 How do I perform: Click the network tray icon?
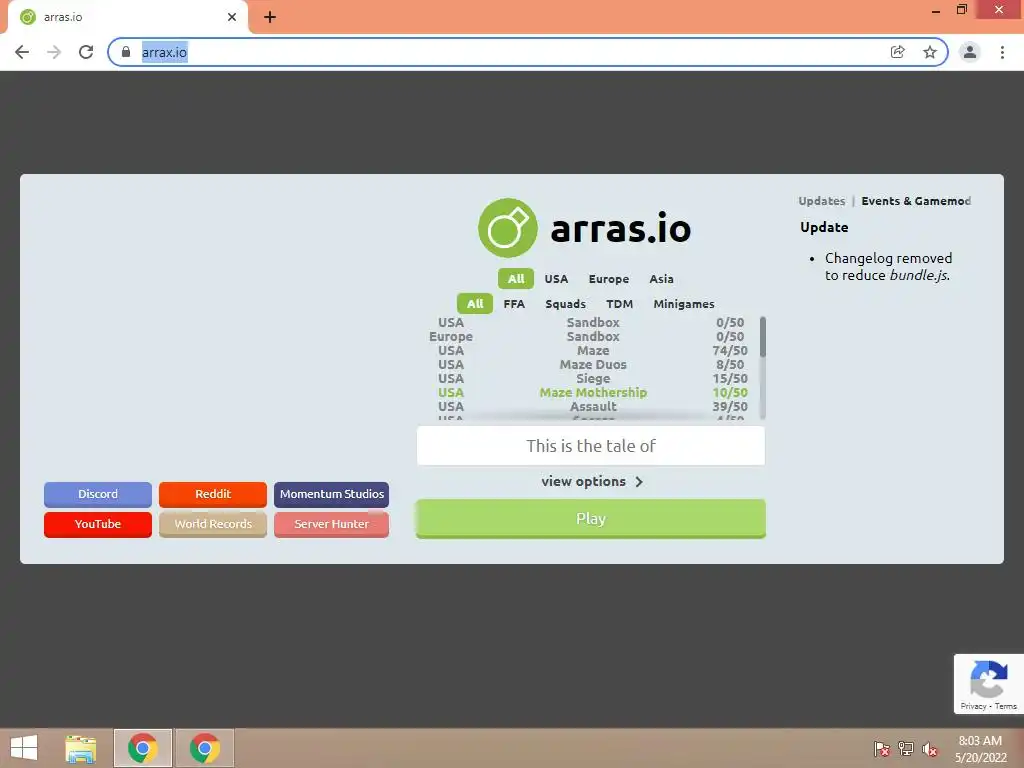pos(906,749)
